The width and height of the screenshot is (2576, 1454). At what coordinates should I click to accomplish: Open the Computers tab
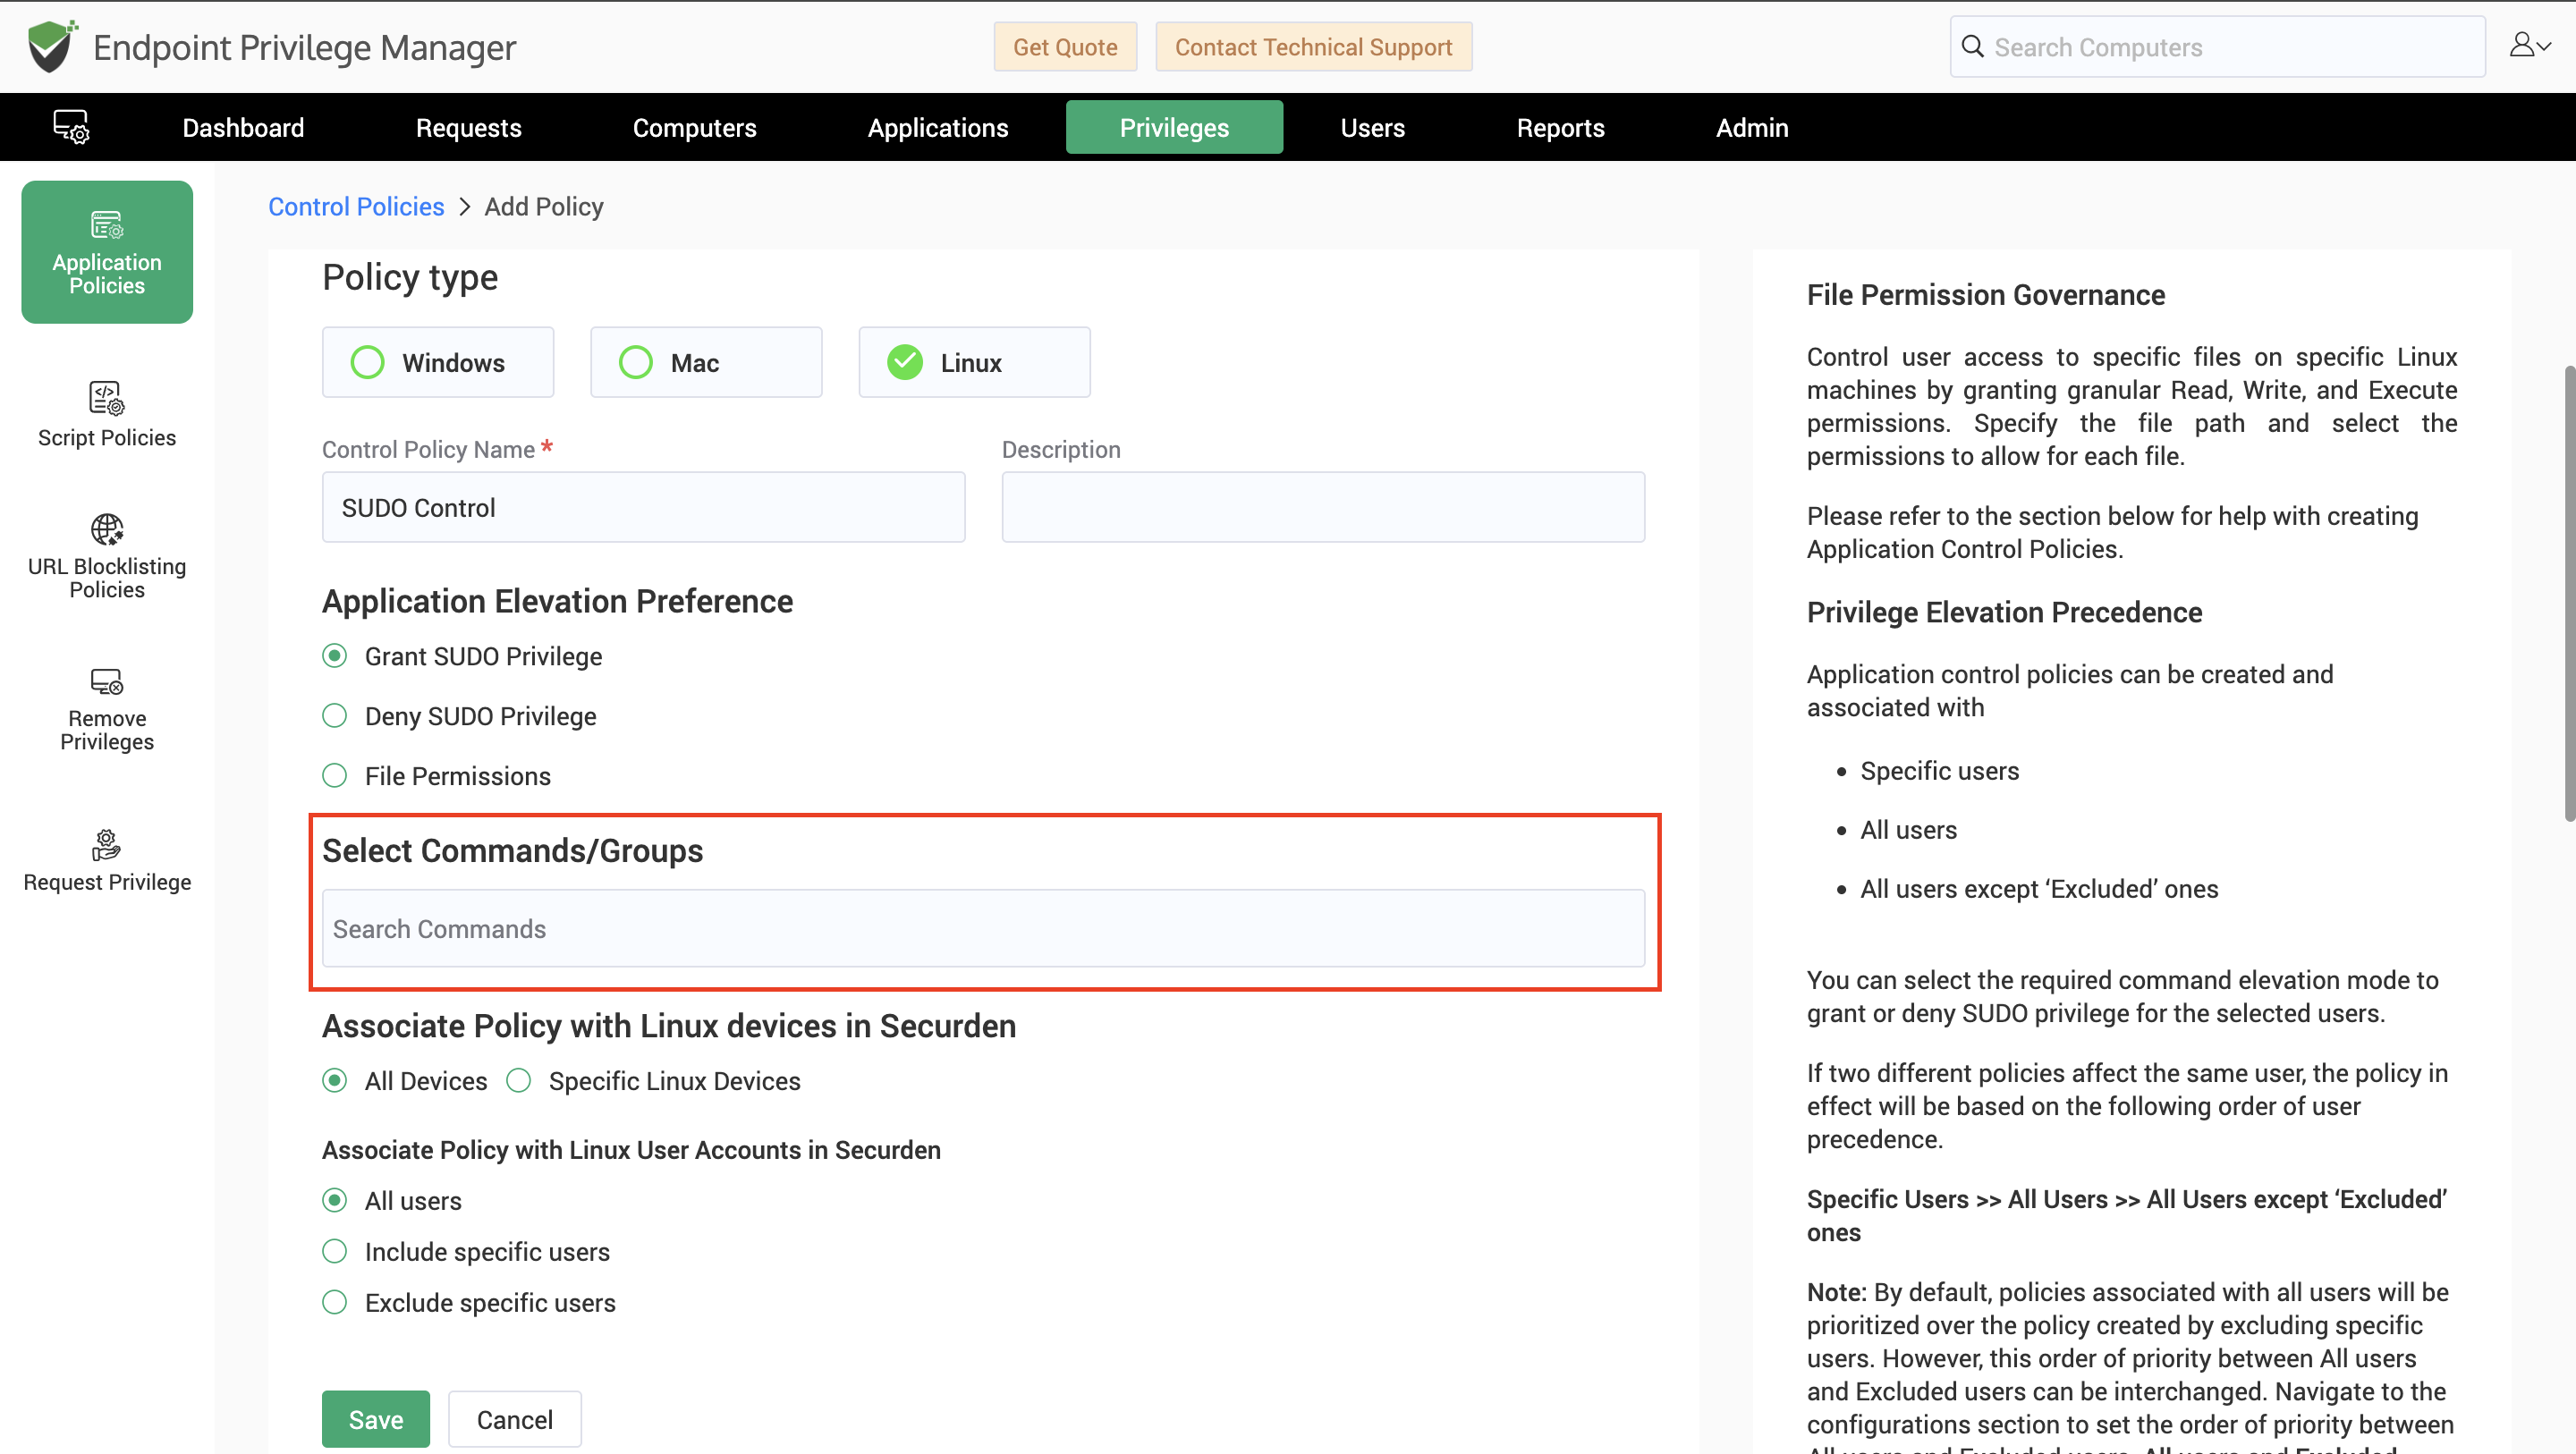coord(695,127)
